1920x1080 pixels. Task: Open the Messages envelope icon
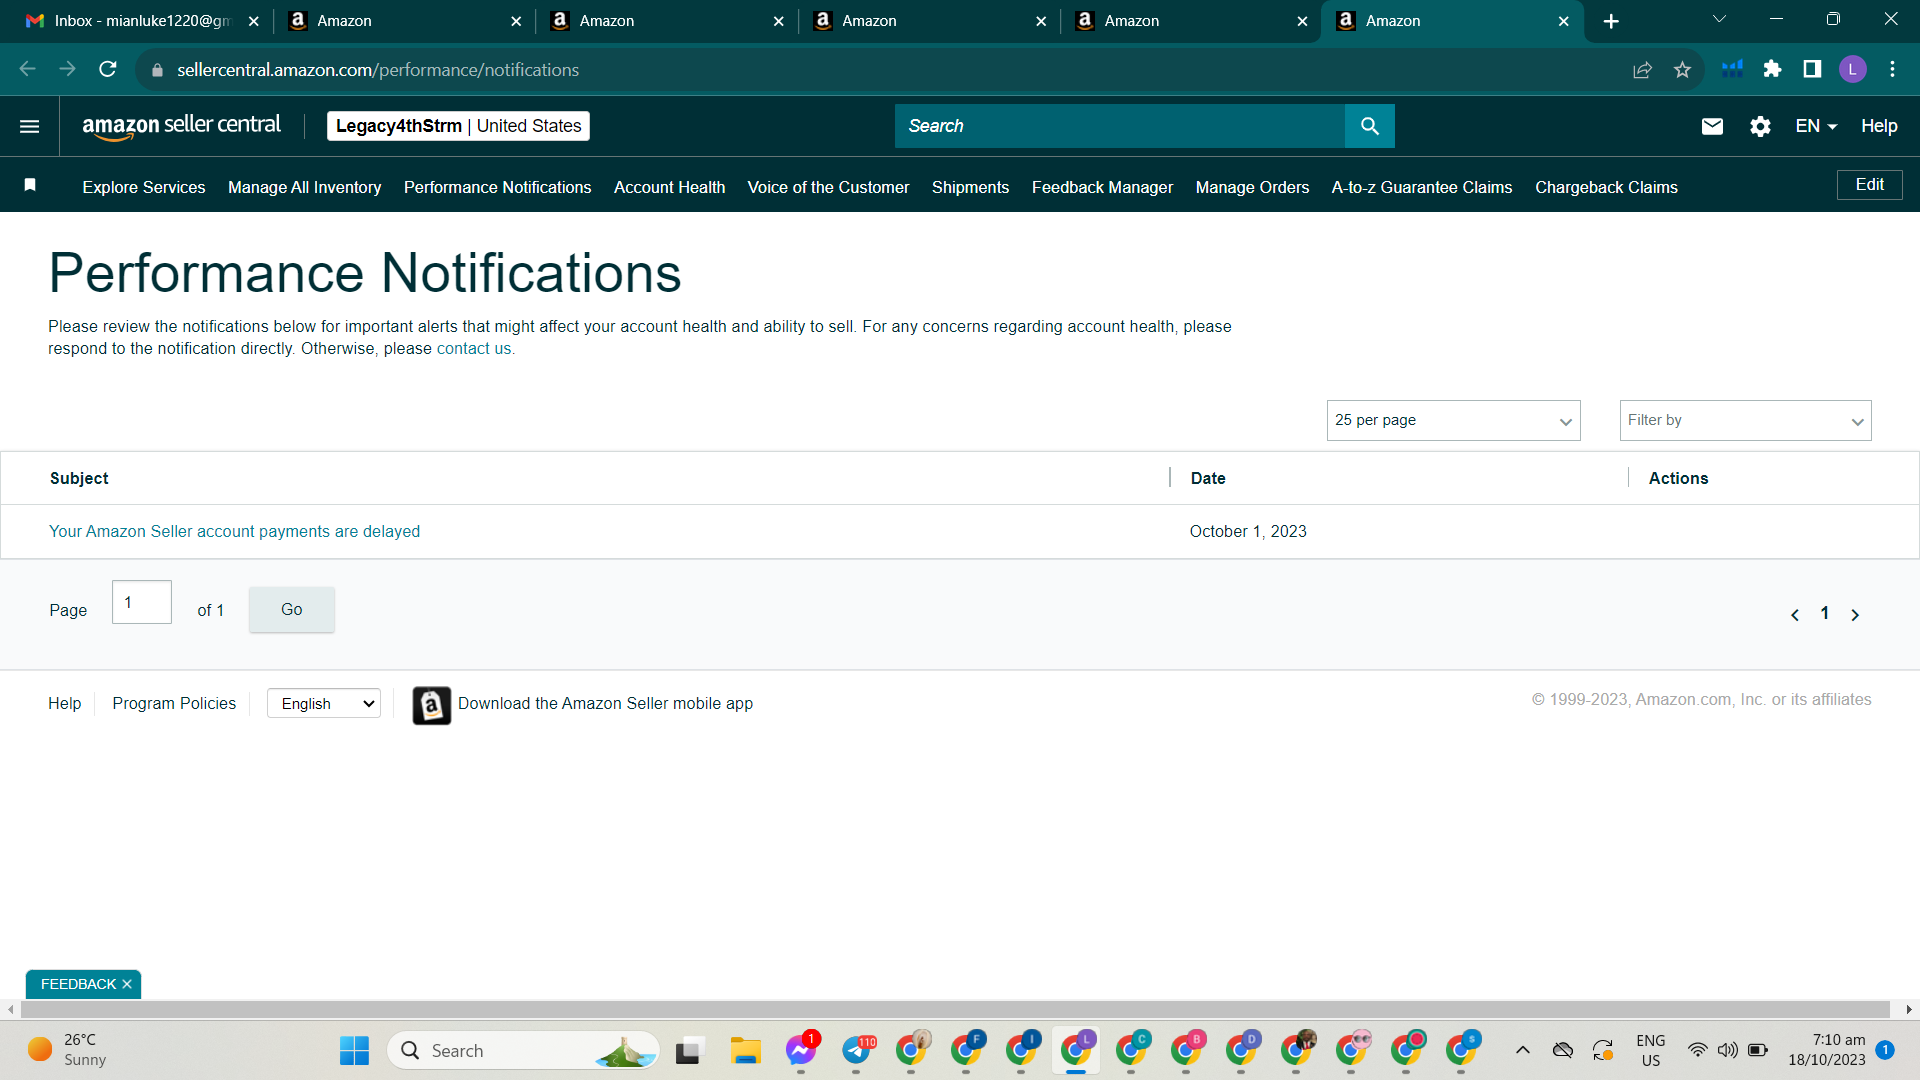(1712, 126)
